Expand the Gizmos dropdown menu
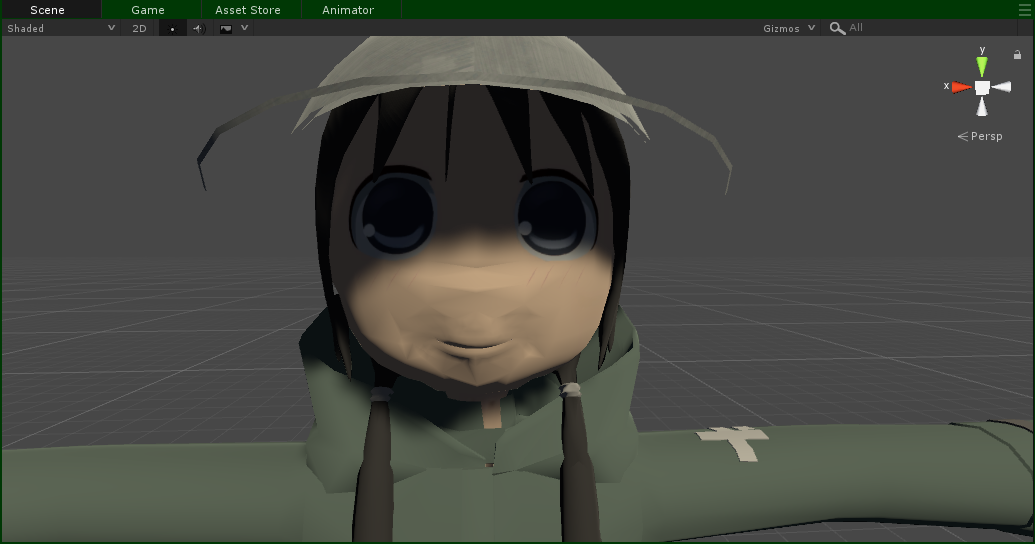The height and width of the screenshot is (544, 1035). (x=789, y=29)
